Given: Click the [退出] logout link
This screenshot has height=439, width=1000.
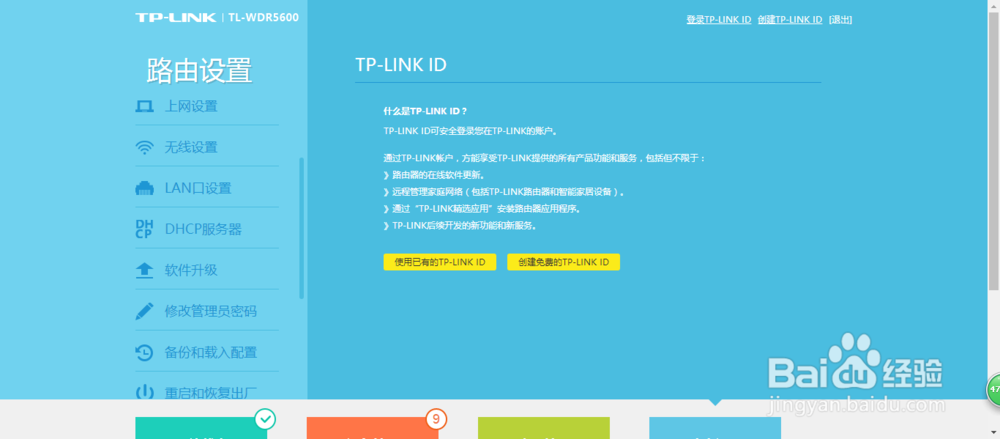Looking at the screenshot, I should [840, 20].
